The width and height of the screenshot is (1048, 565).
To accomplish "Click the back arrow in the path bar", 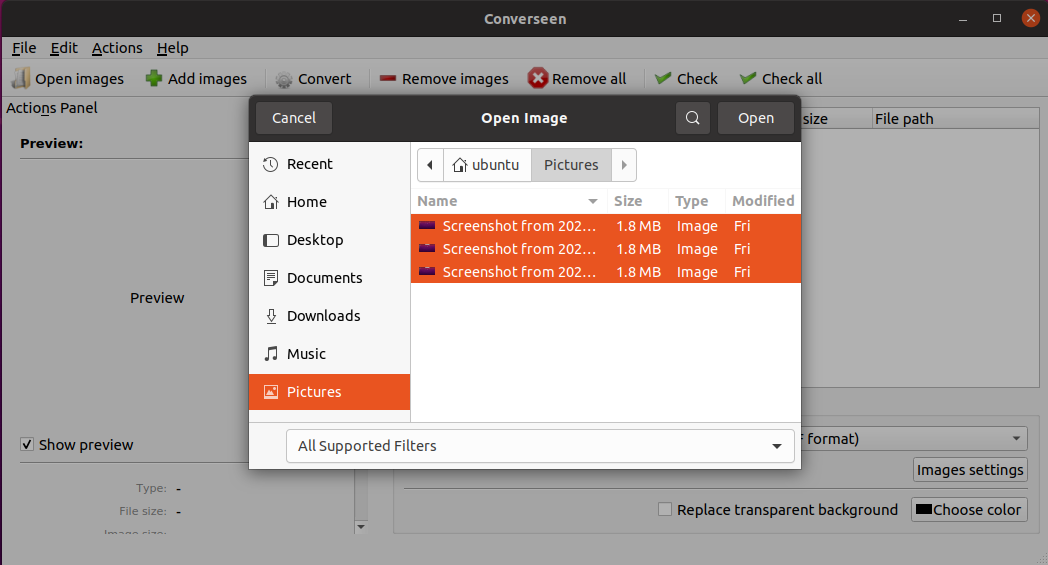I will [x=430, y=165].
